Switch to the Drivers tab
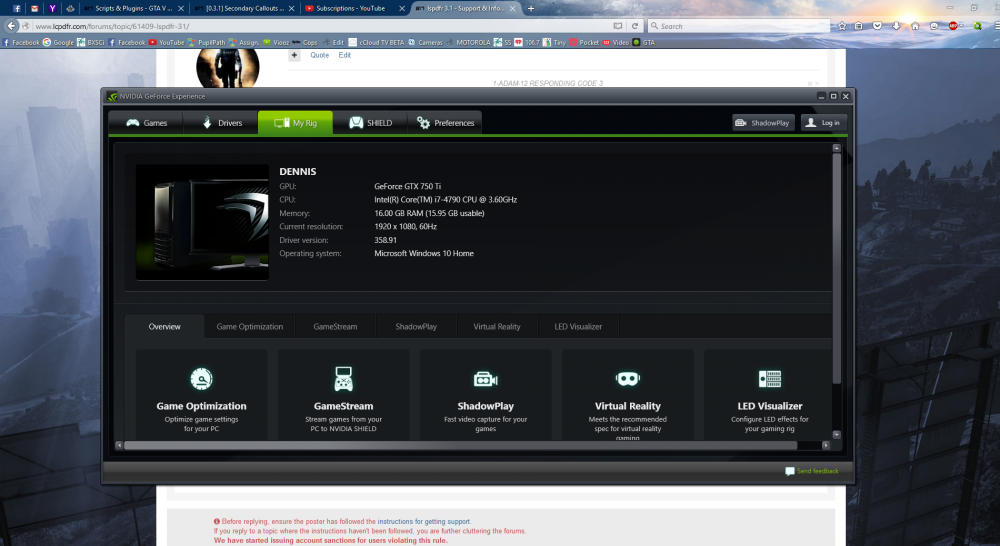Screen dimensions: 1000x546 pyautogui.click(x=221, y=122)
